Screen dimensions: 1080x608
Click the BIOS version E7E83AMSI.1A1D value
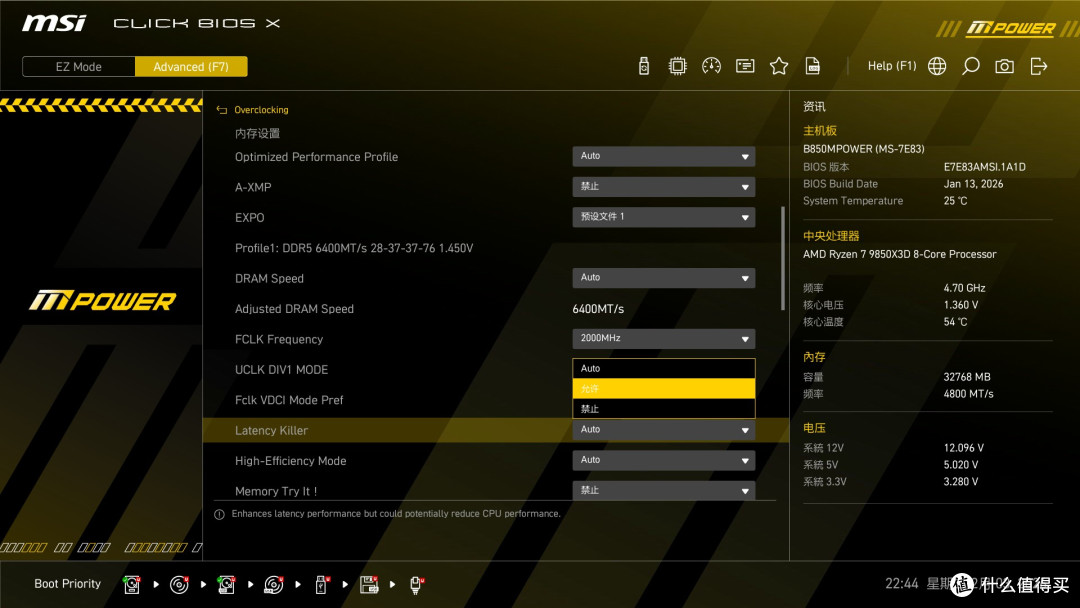click(x=984, y=167)
